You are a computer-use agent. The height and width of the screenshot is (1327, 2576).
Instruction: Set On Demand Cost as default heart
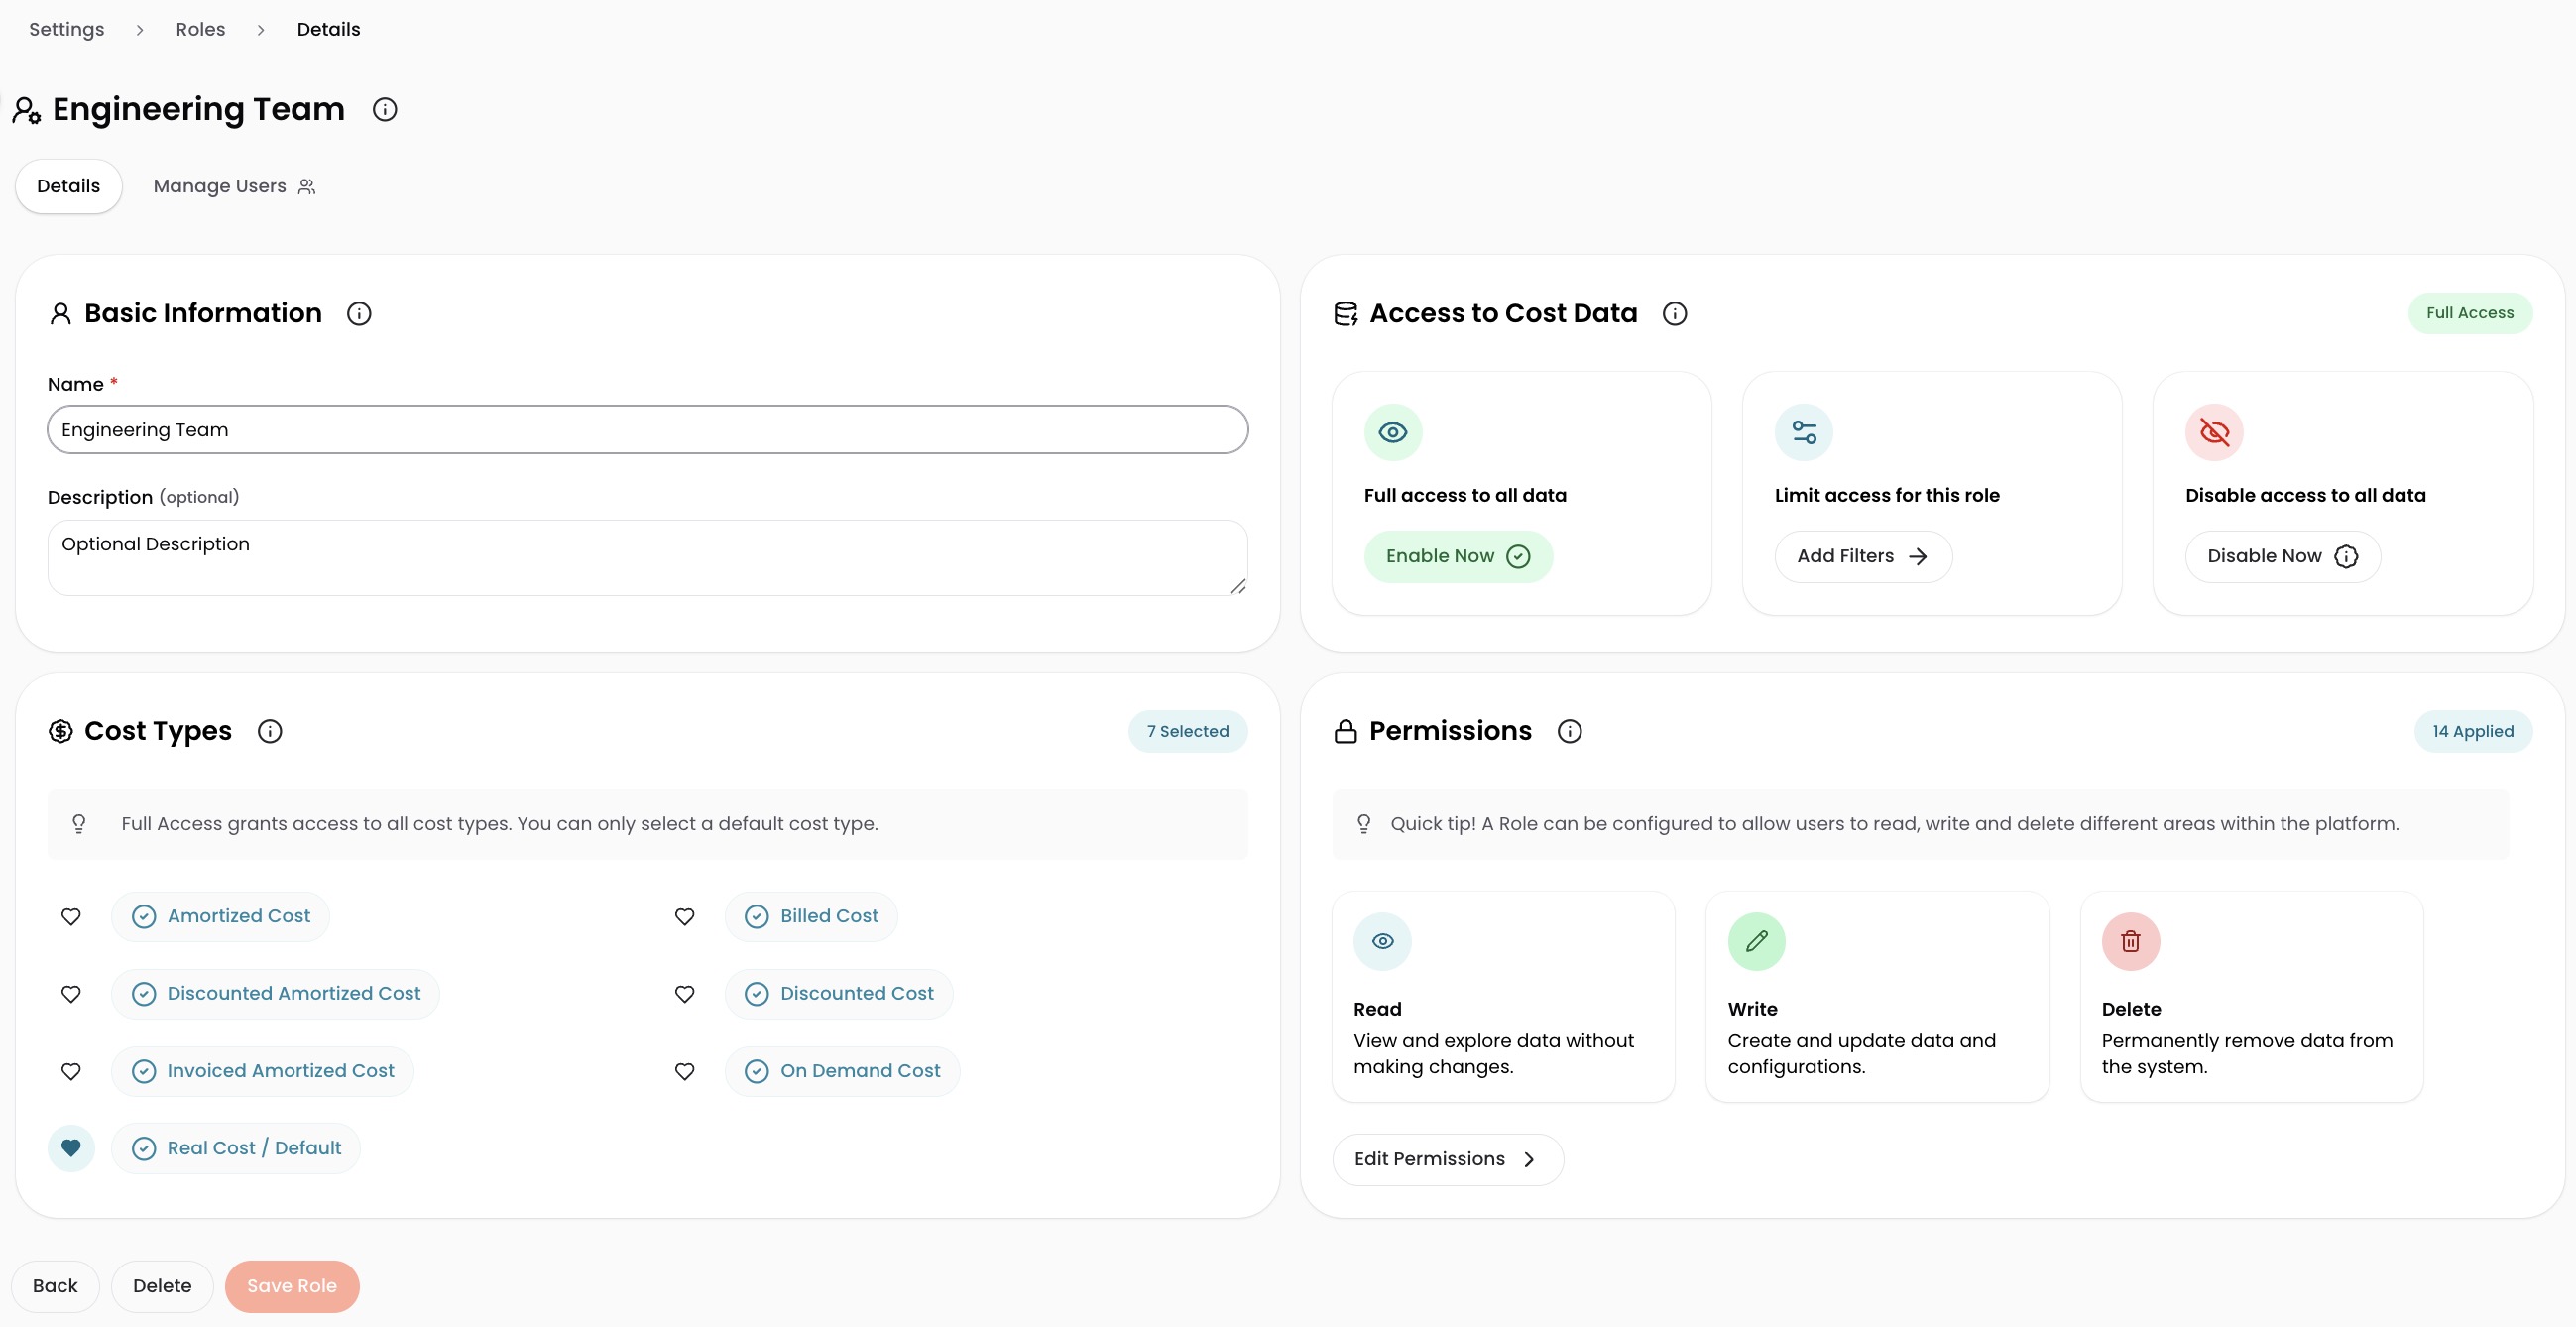point(685,1071)
